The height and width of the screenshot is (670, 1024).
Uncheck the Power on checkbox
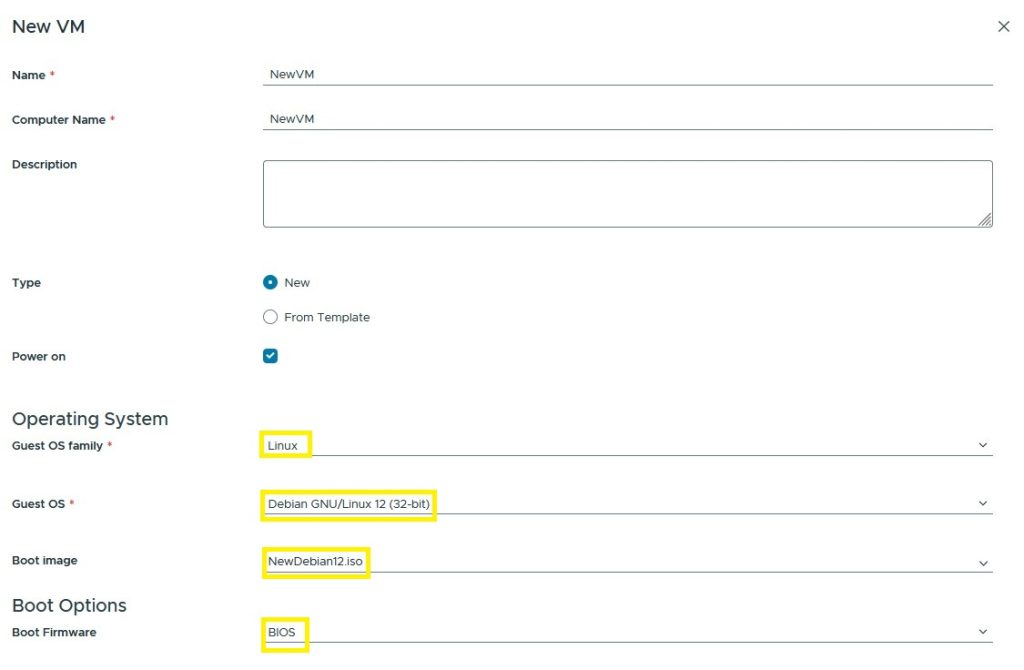[270, 356]
